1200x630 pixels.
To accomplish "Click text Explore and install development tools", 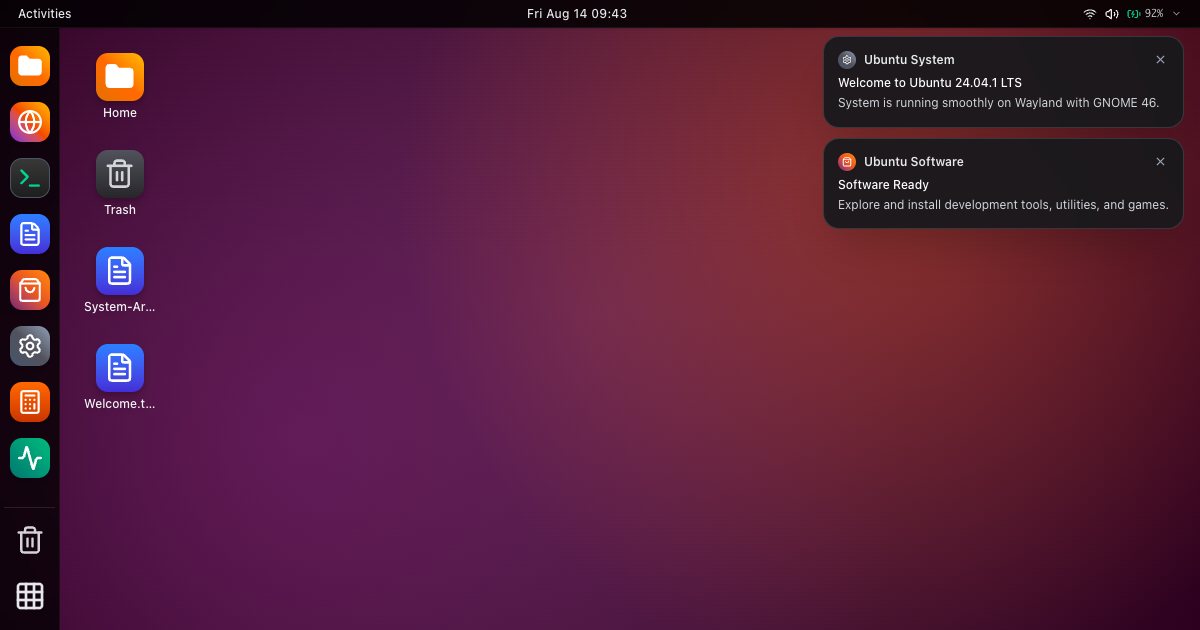I will (1003, 205).
